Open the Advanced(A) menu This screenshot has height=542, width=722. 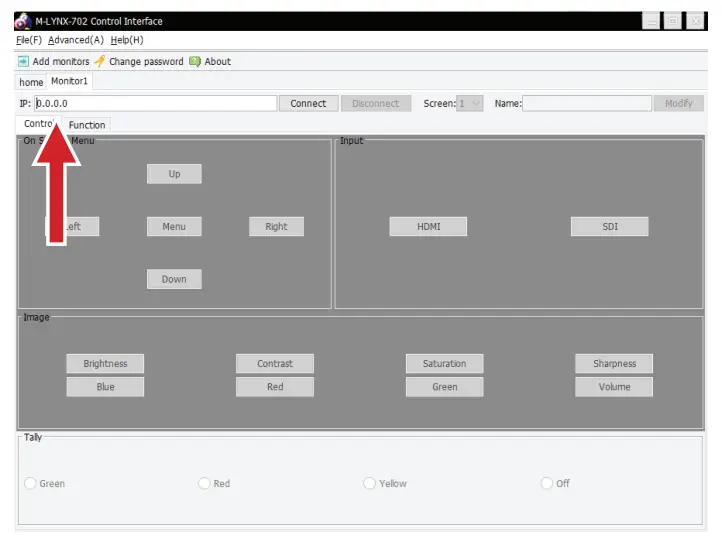(76, 40)
